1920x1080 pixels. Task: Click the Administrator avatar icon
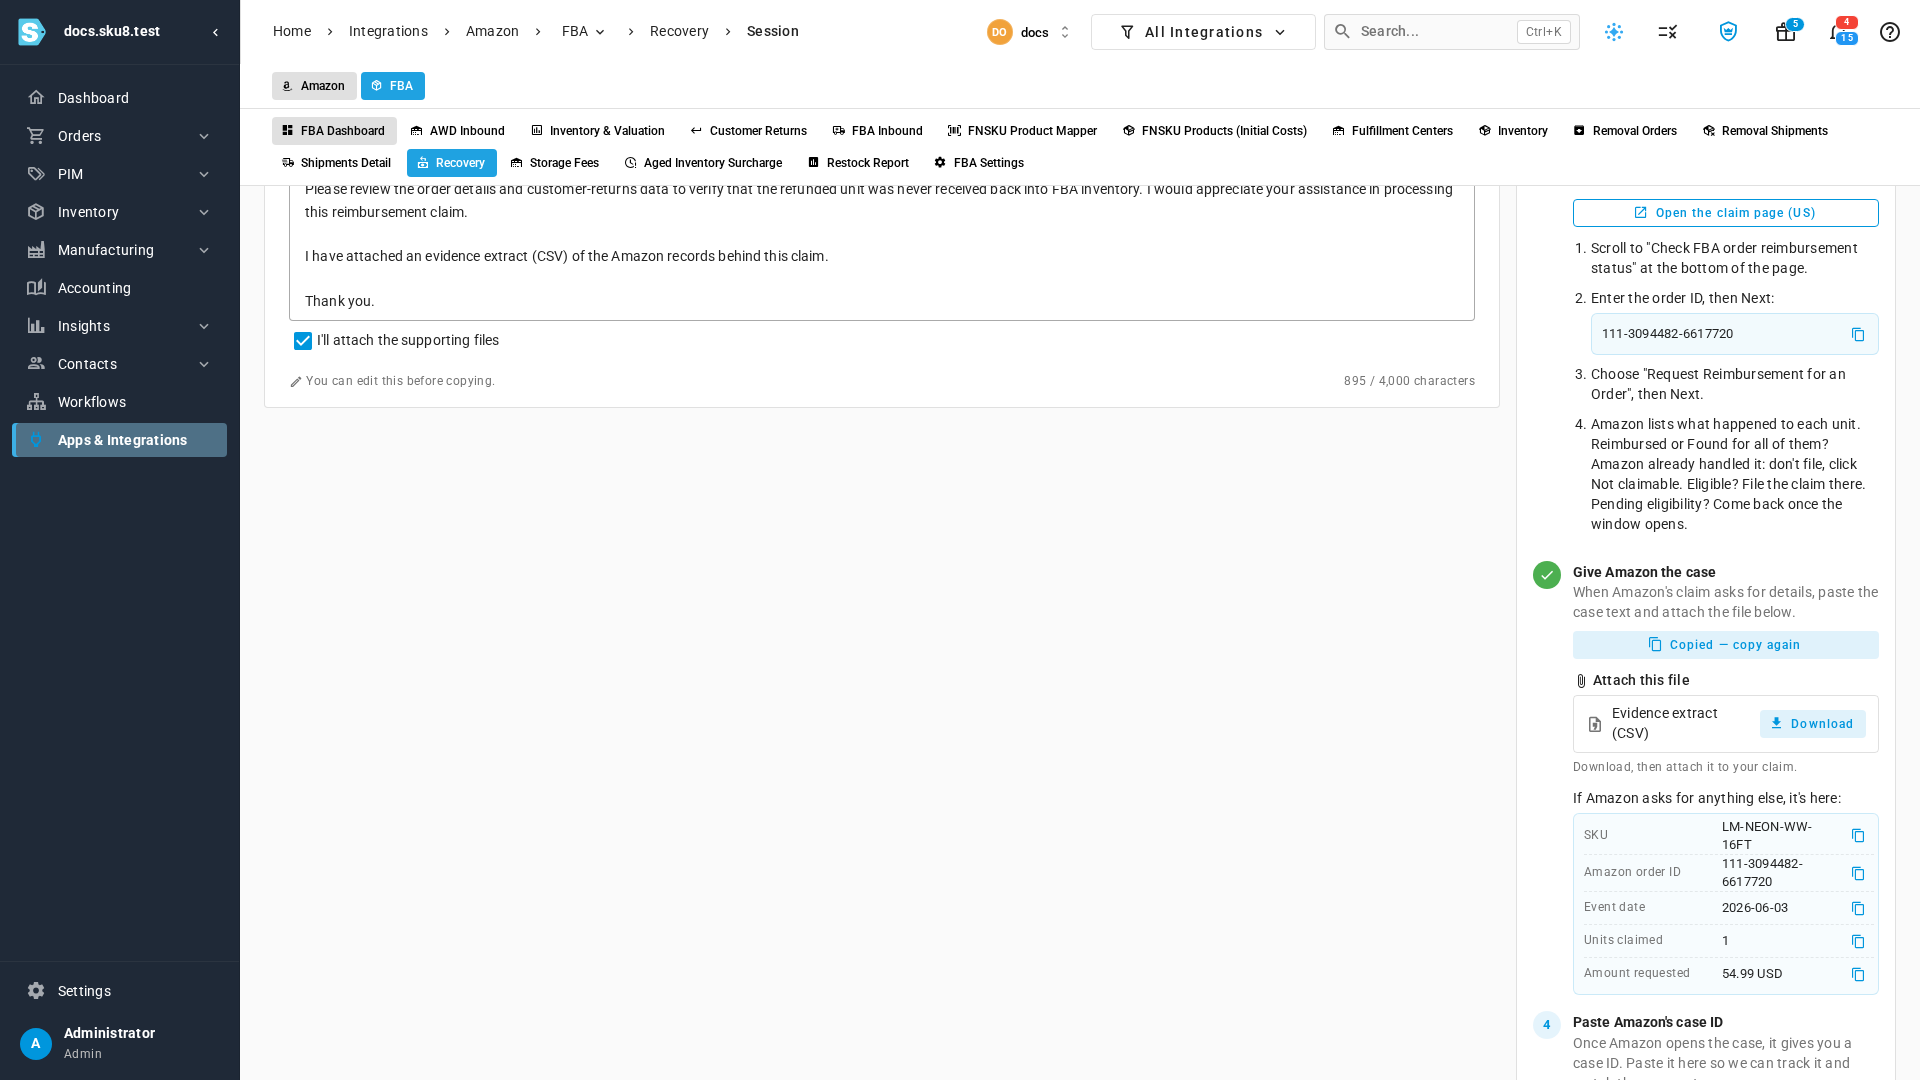tap(36, 1044)
